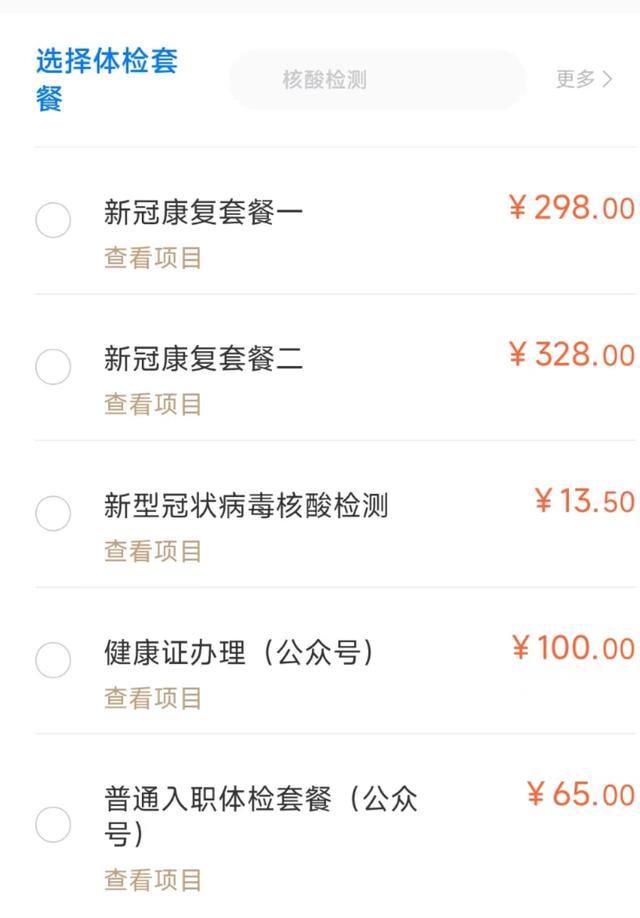Open 查看项目 under 新冠康复套餐一
The width and height of the screenshot is (640, 918).
(x=152, y=259)
